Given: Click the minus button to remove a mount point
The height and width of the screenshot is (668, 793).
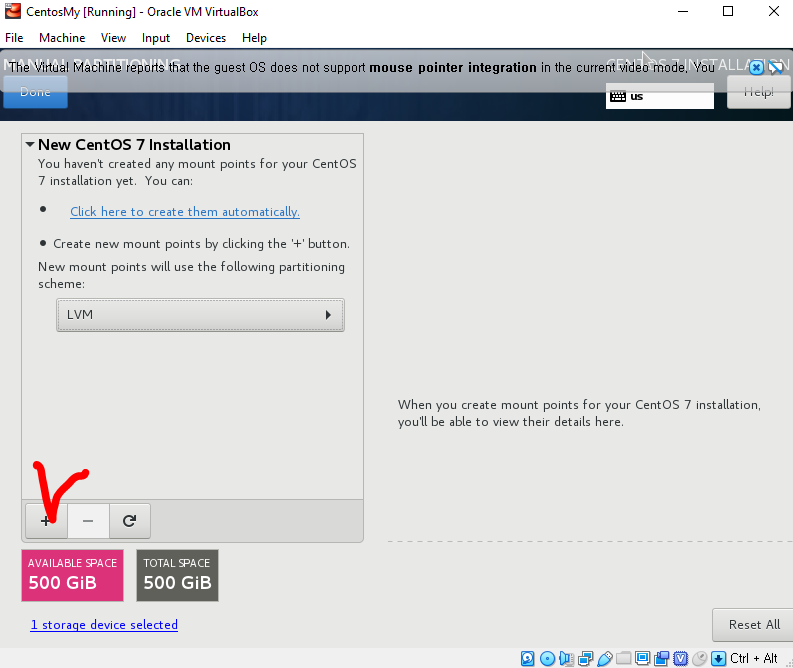Looking at the screenshot, I should tap(88, 521).
